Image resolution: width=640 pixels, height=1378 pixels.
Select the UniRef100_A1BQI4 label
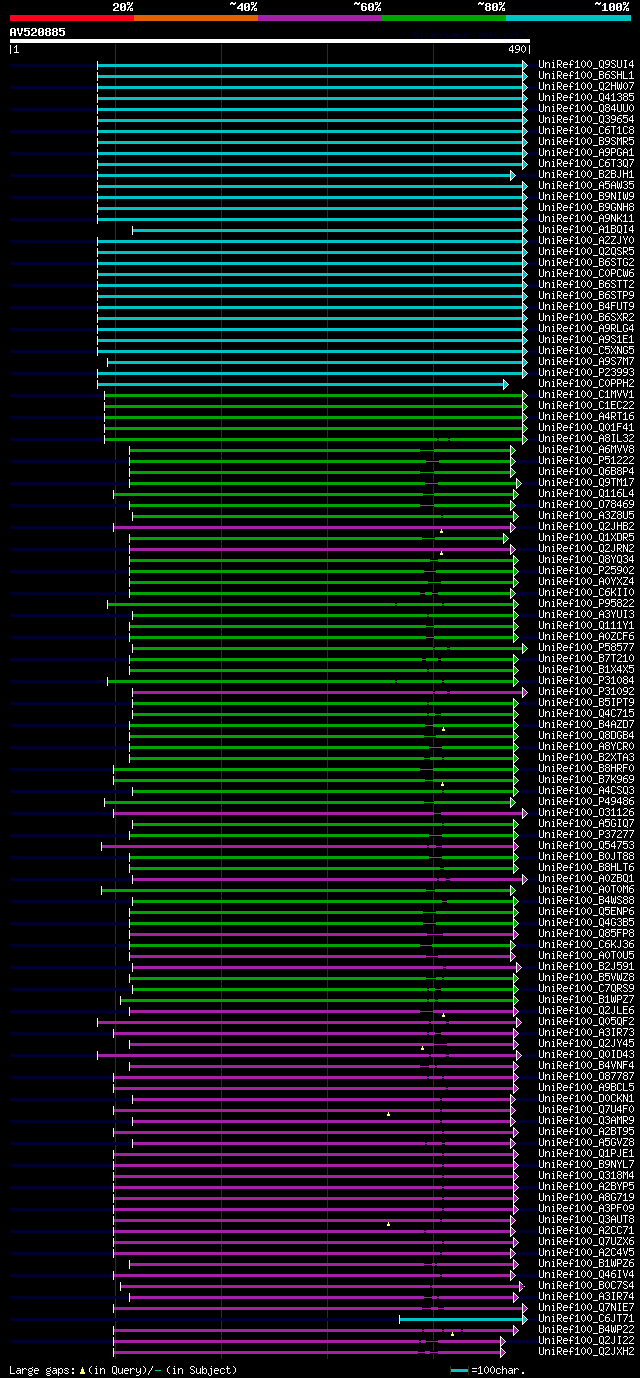[586, 229]
